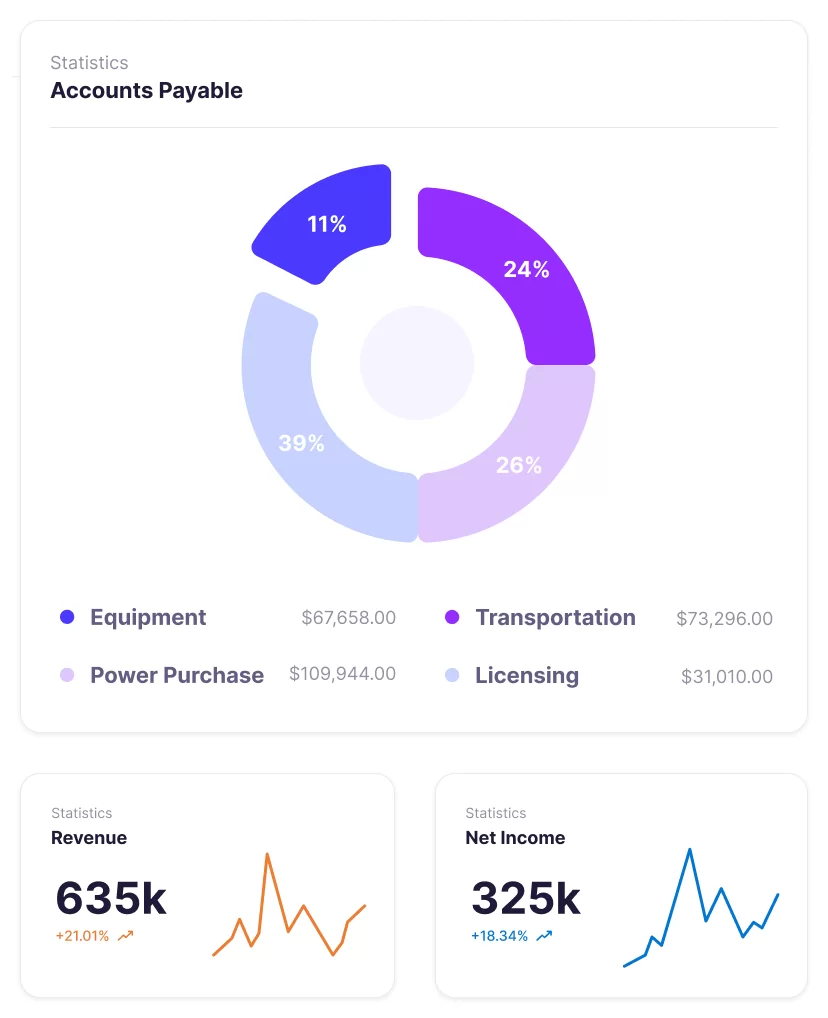
Task: Click the Equipment legend label
Action: 148,617
